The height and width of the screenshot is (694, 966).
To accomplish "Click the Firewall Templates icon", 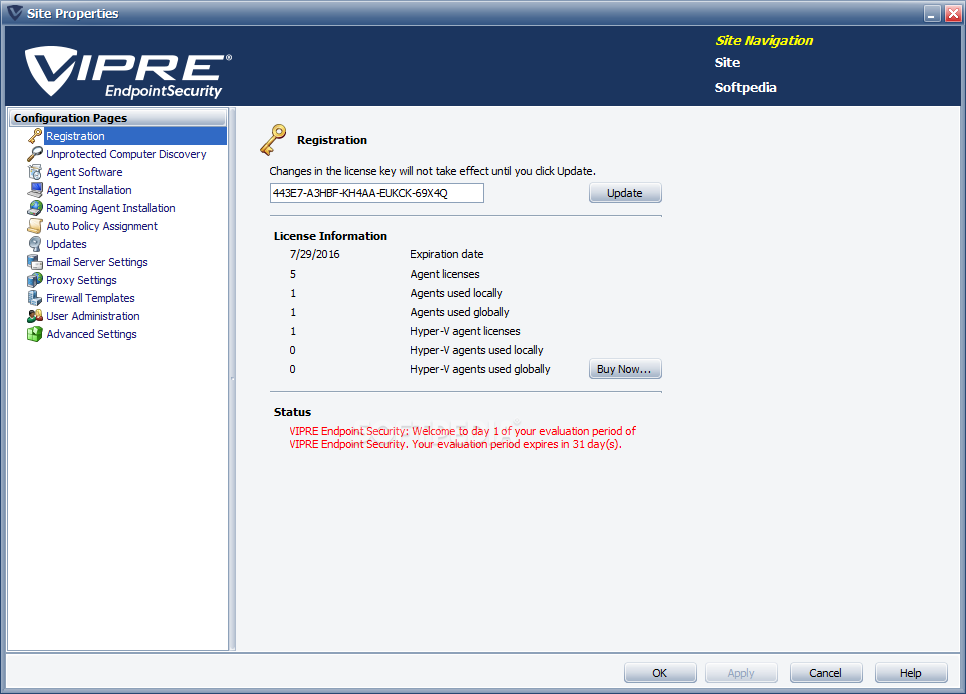I will tap(35, 298).
